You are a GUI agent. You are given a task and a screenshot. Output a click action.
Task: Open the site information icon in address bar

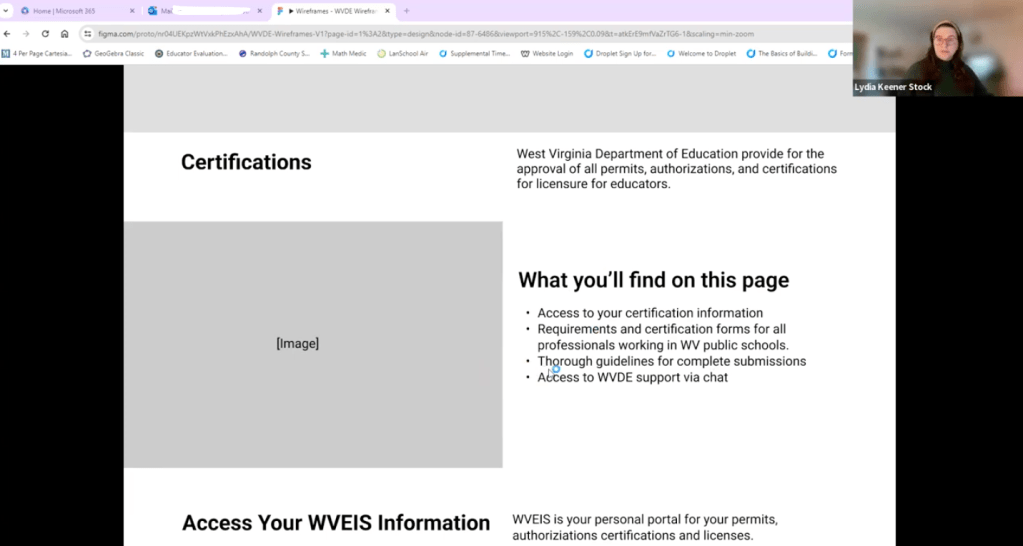pos(89,33)
